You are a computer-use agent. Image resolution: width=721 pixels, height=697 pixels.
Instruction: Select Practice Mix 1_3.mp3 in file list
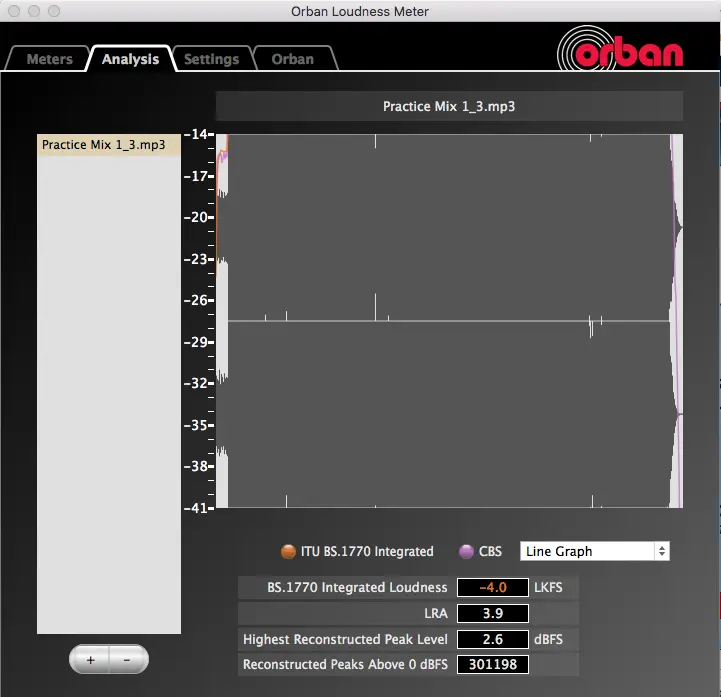(108, 145)
